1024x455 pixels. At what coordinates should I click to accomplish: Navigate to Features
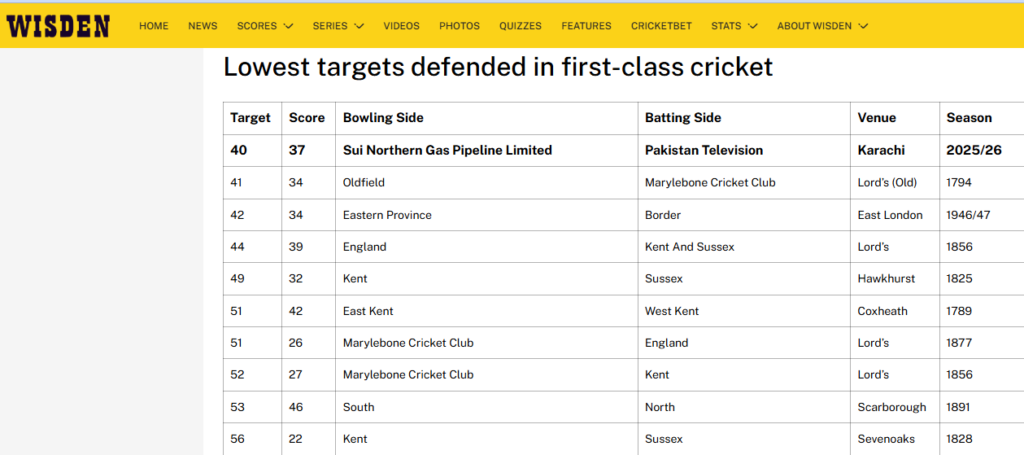coord(587,26)
